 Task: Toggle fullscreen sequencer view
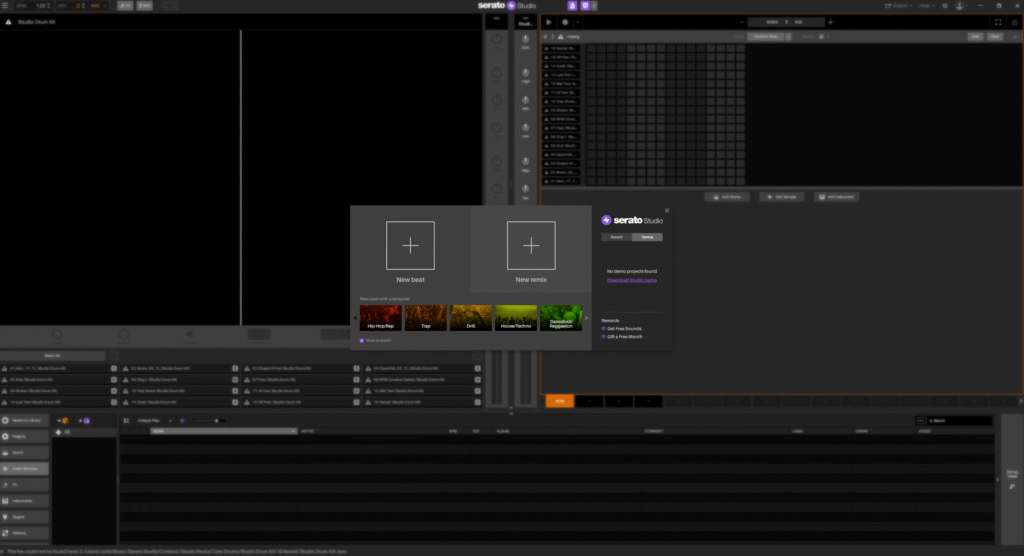pyautogui.click(x=998, y=22)
